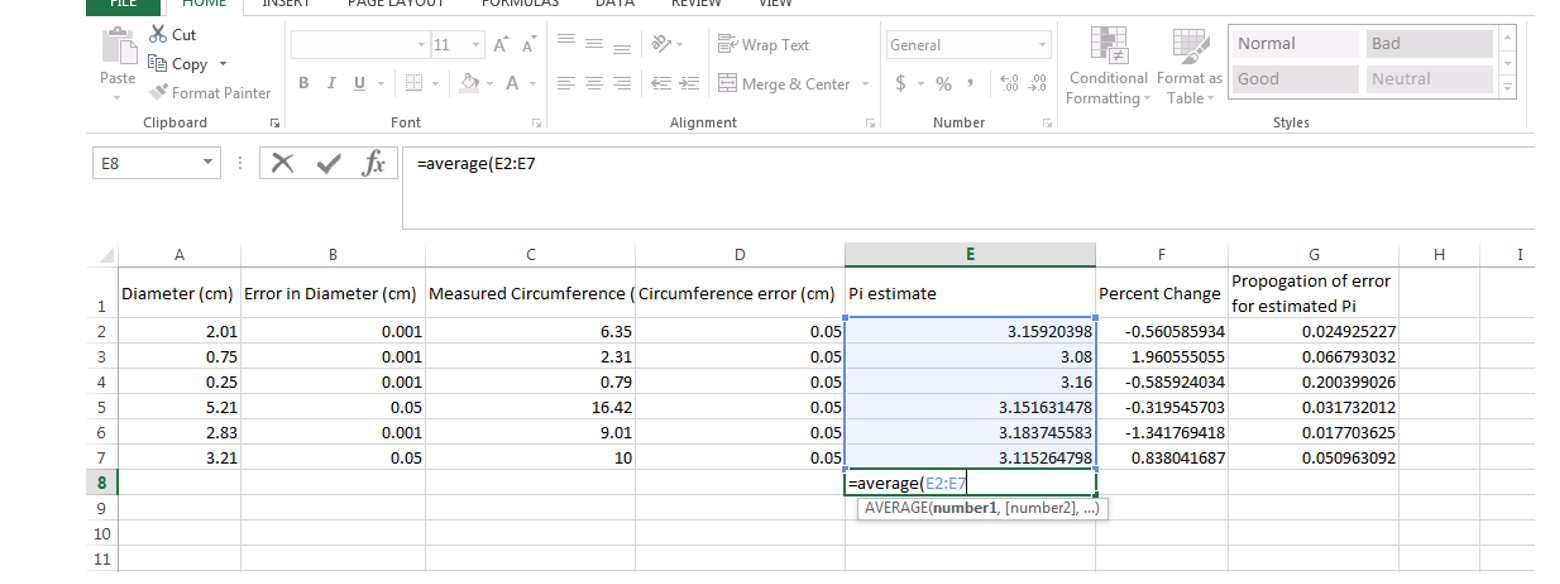
Task: Toggle Wrap Text
Action: click(x=764, y=45)
